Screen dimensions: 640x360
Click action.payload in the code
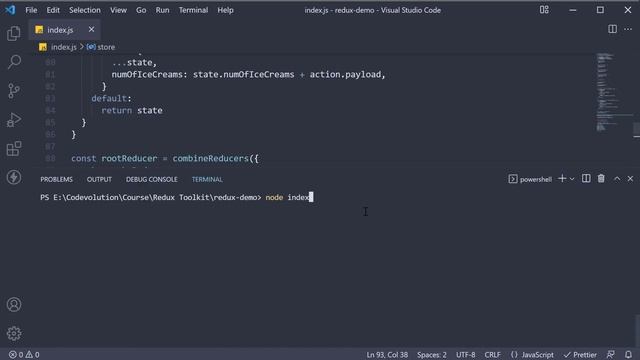pos(345,75)
